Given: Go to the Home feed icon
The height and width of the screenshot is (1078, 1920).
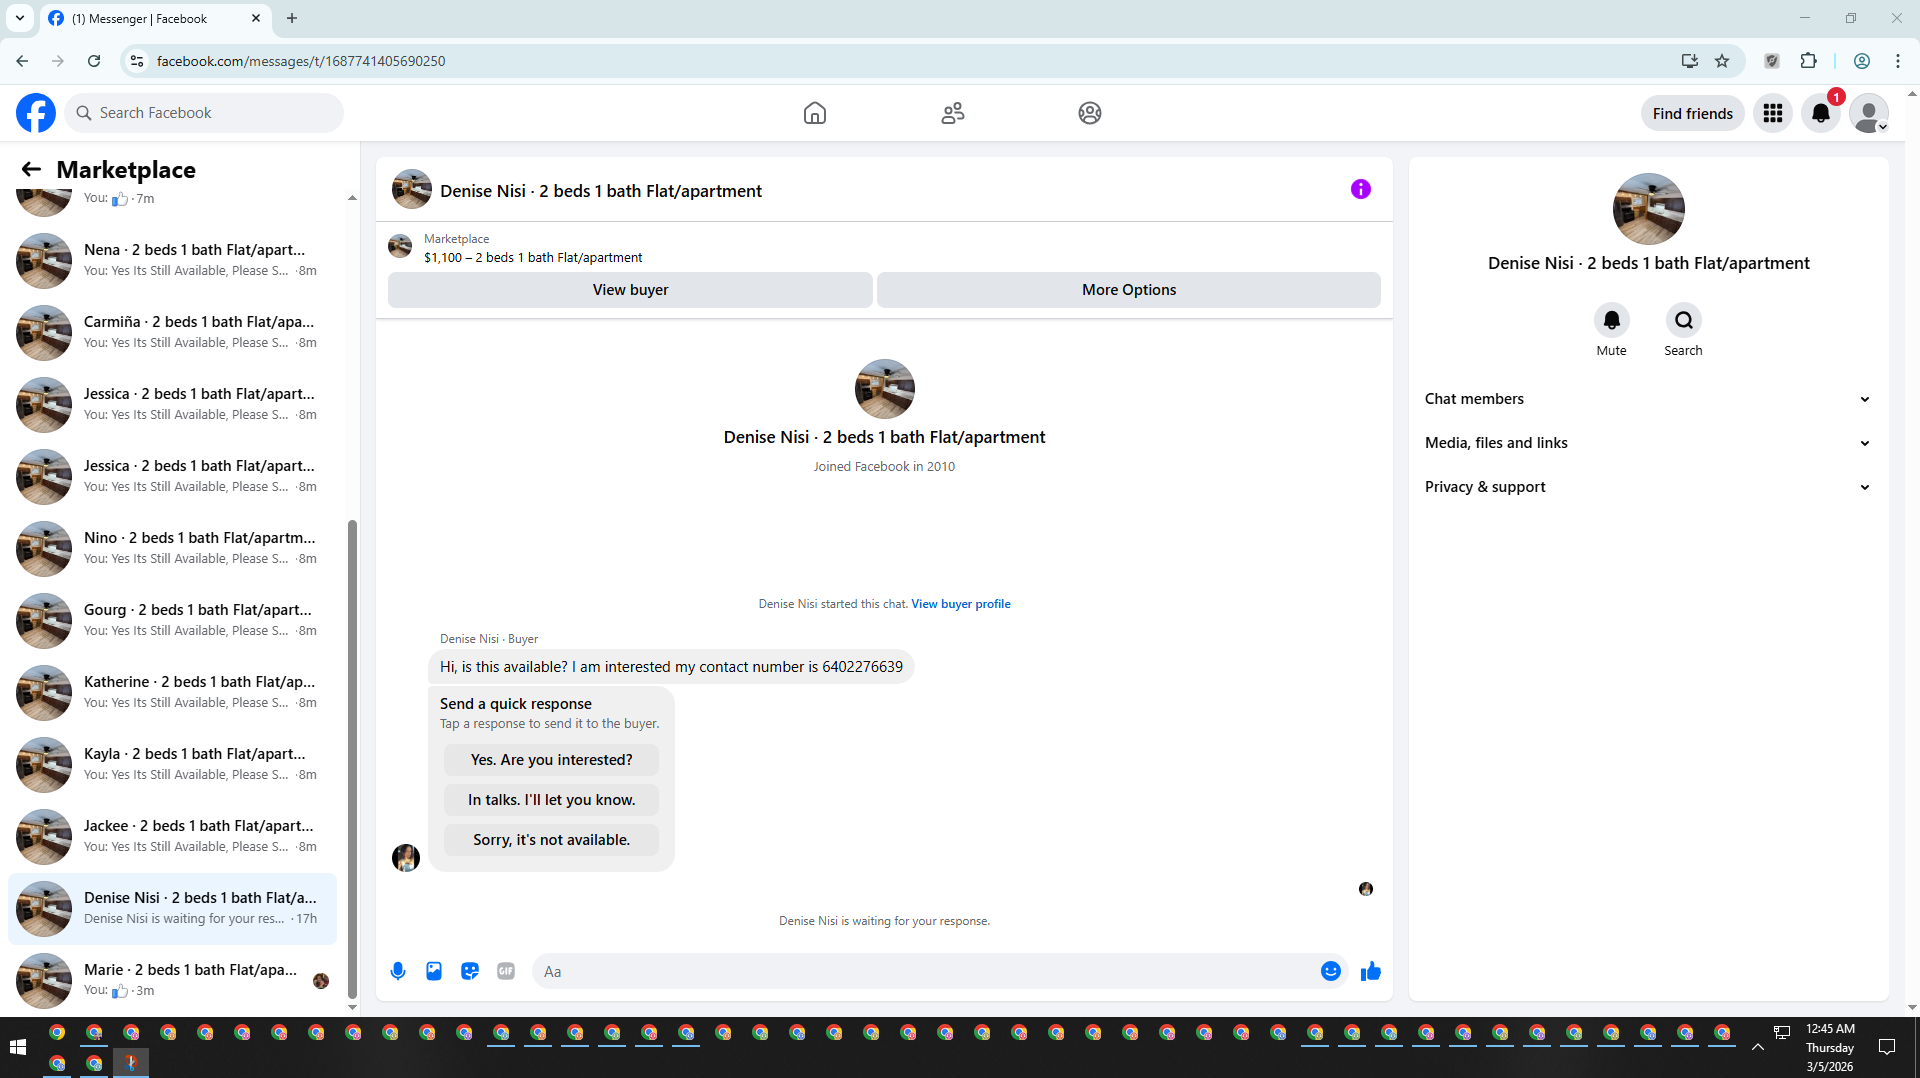Looking at the screenshot, I should [815, 113].
